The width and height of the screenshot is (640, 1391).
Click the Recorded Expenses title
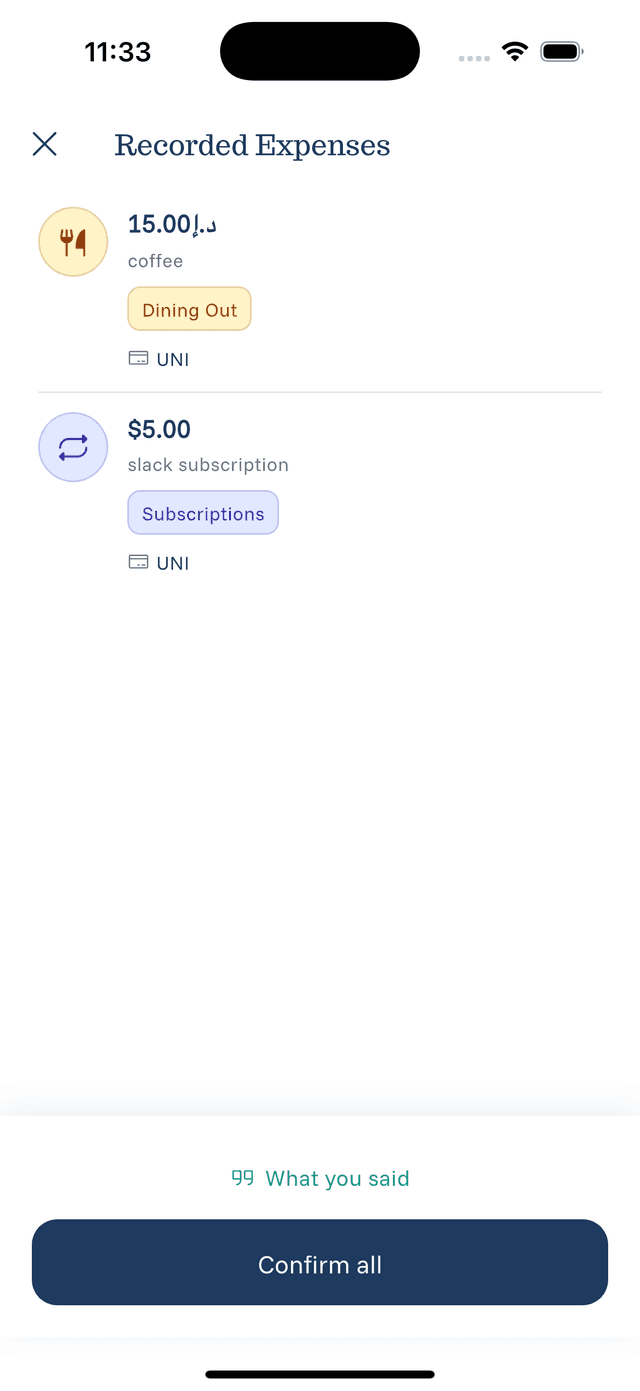click(x=253, y=145)
